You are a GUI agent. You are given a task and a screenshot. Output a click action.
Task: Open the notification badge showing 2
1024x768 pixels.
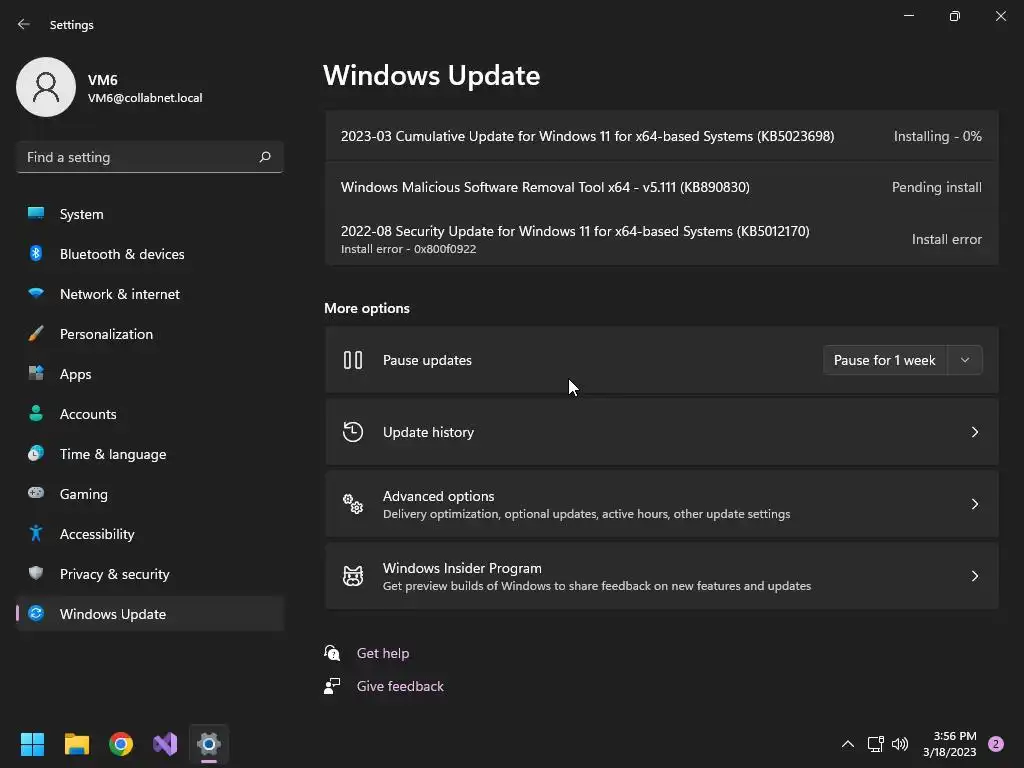tap(996, 744)
